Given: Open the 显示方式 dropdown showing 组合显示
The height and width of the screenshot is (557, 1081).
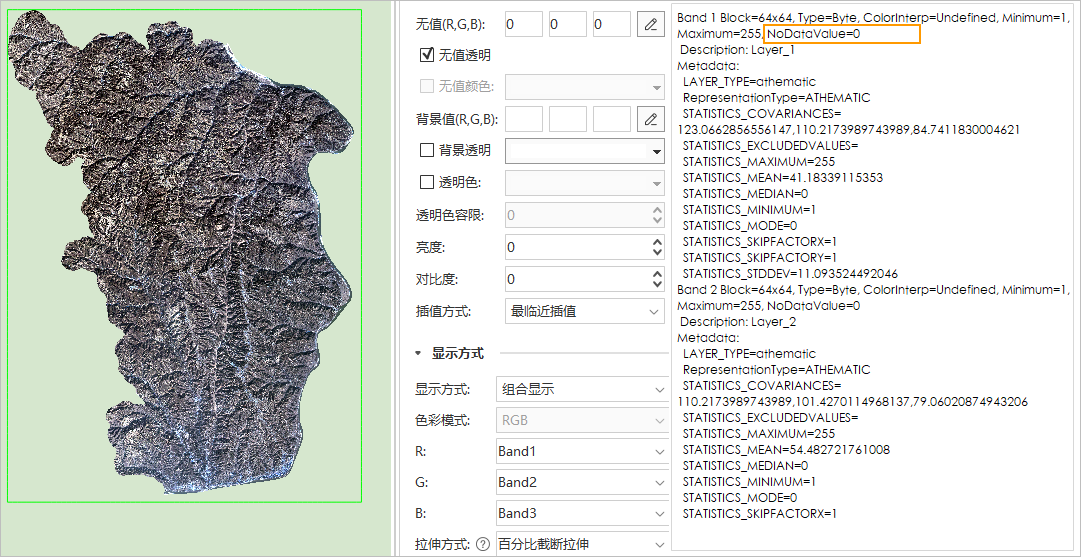Looking at the screenshot, I should tap(581, 389).
